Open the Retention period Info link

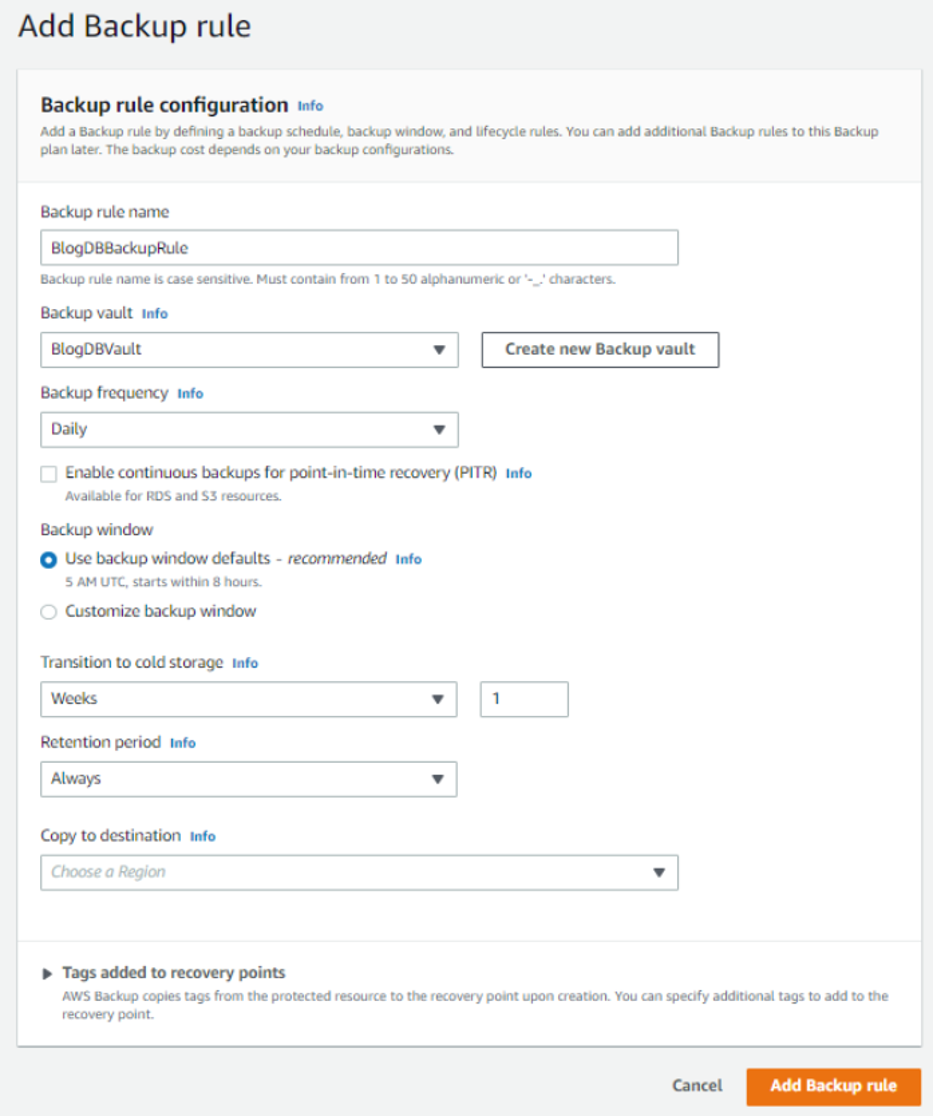click(183, 743)
